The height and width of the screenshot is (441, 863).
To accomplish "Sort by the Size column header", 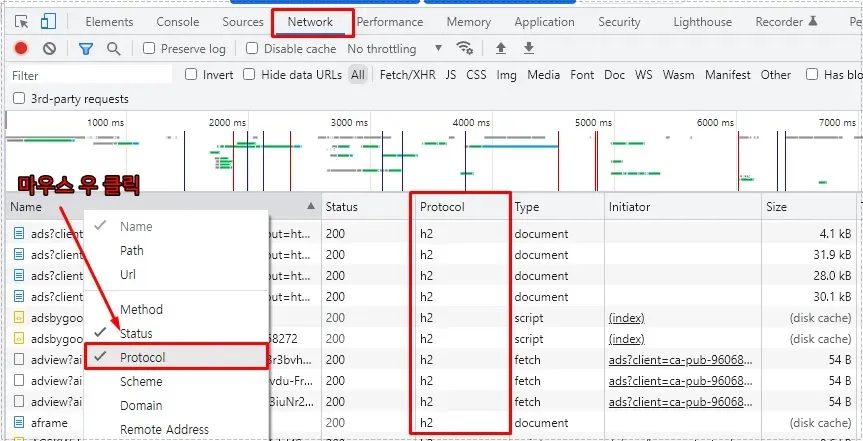I will (808, 207).
